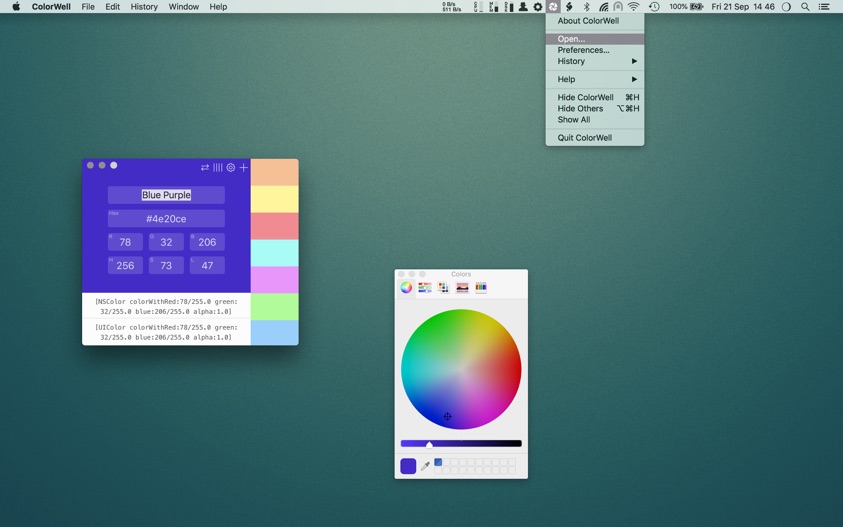Select the light blue color swatch
The image size is (843, 527).
(x=275, y=333)
